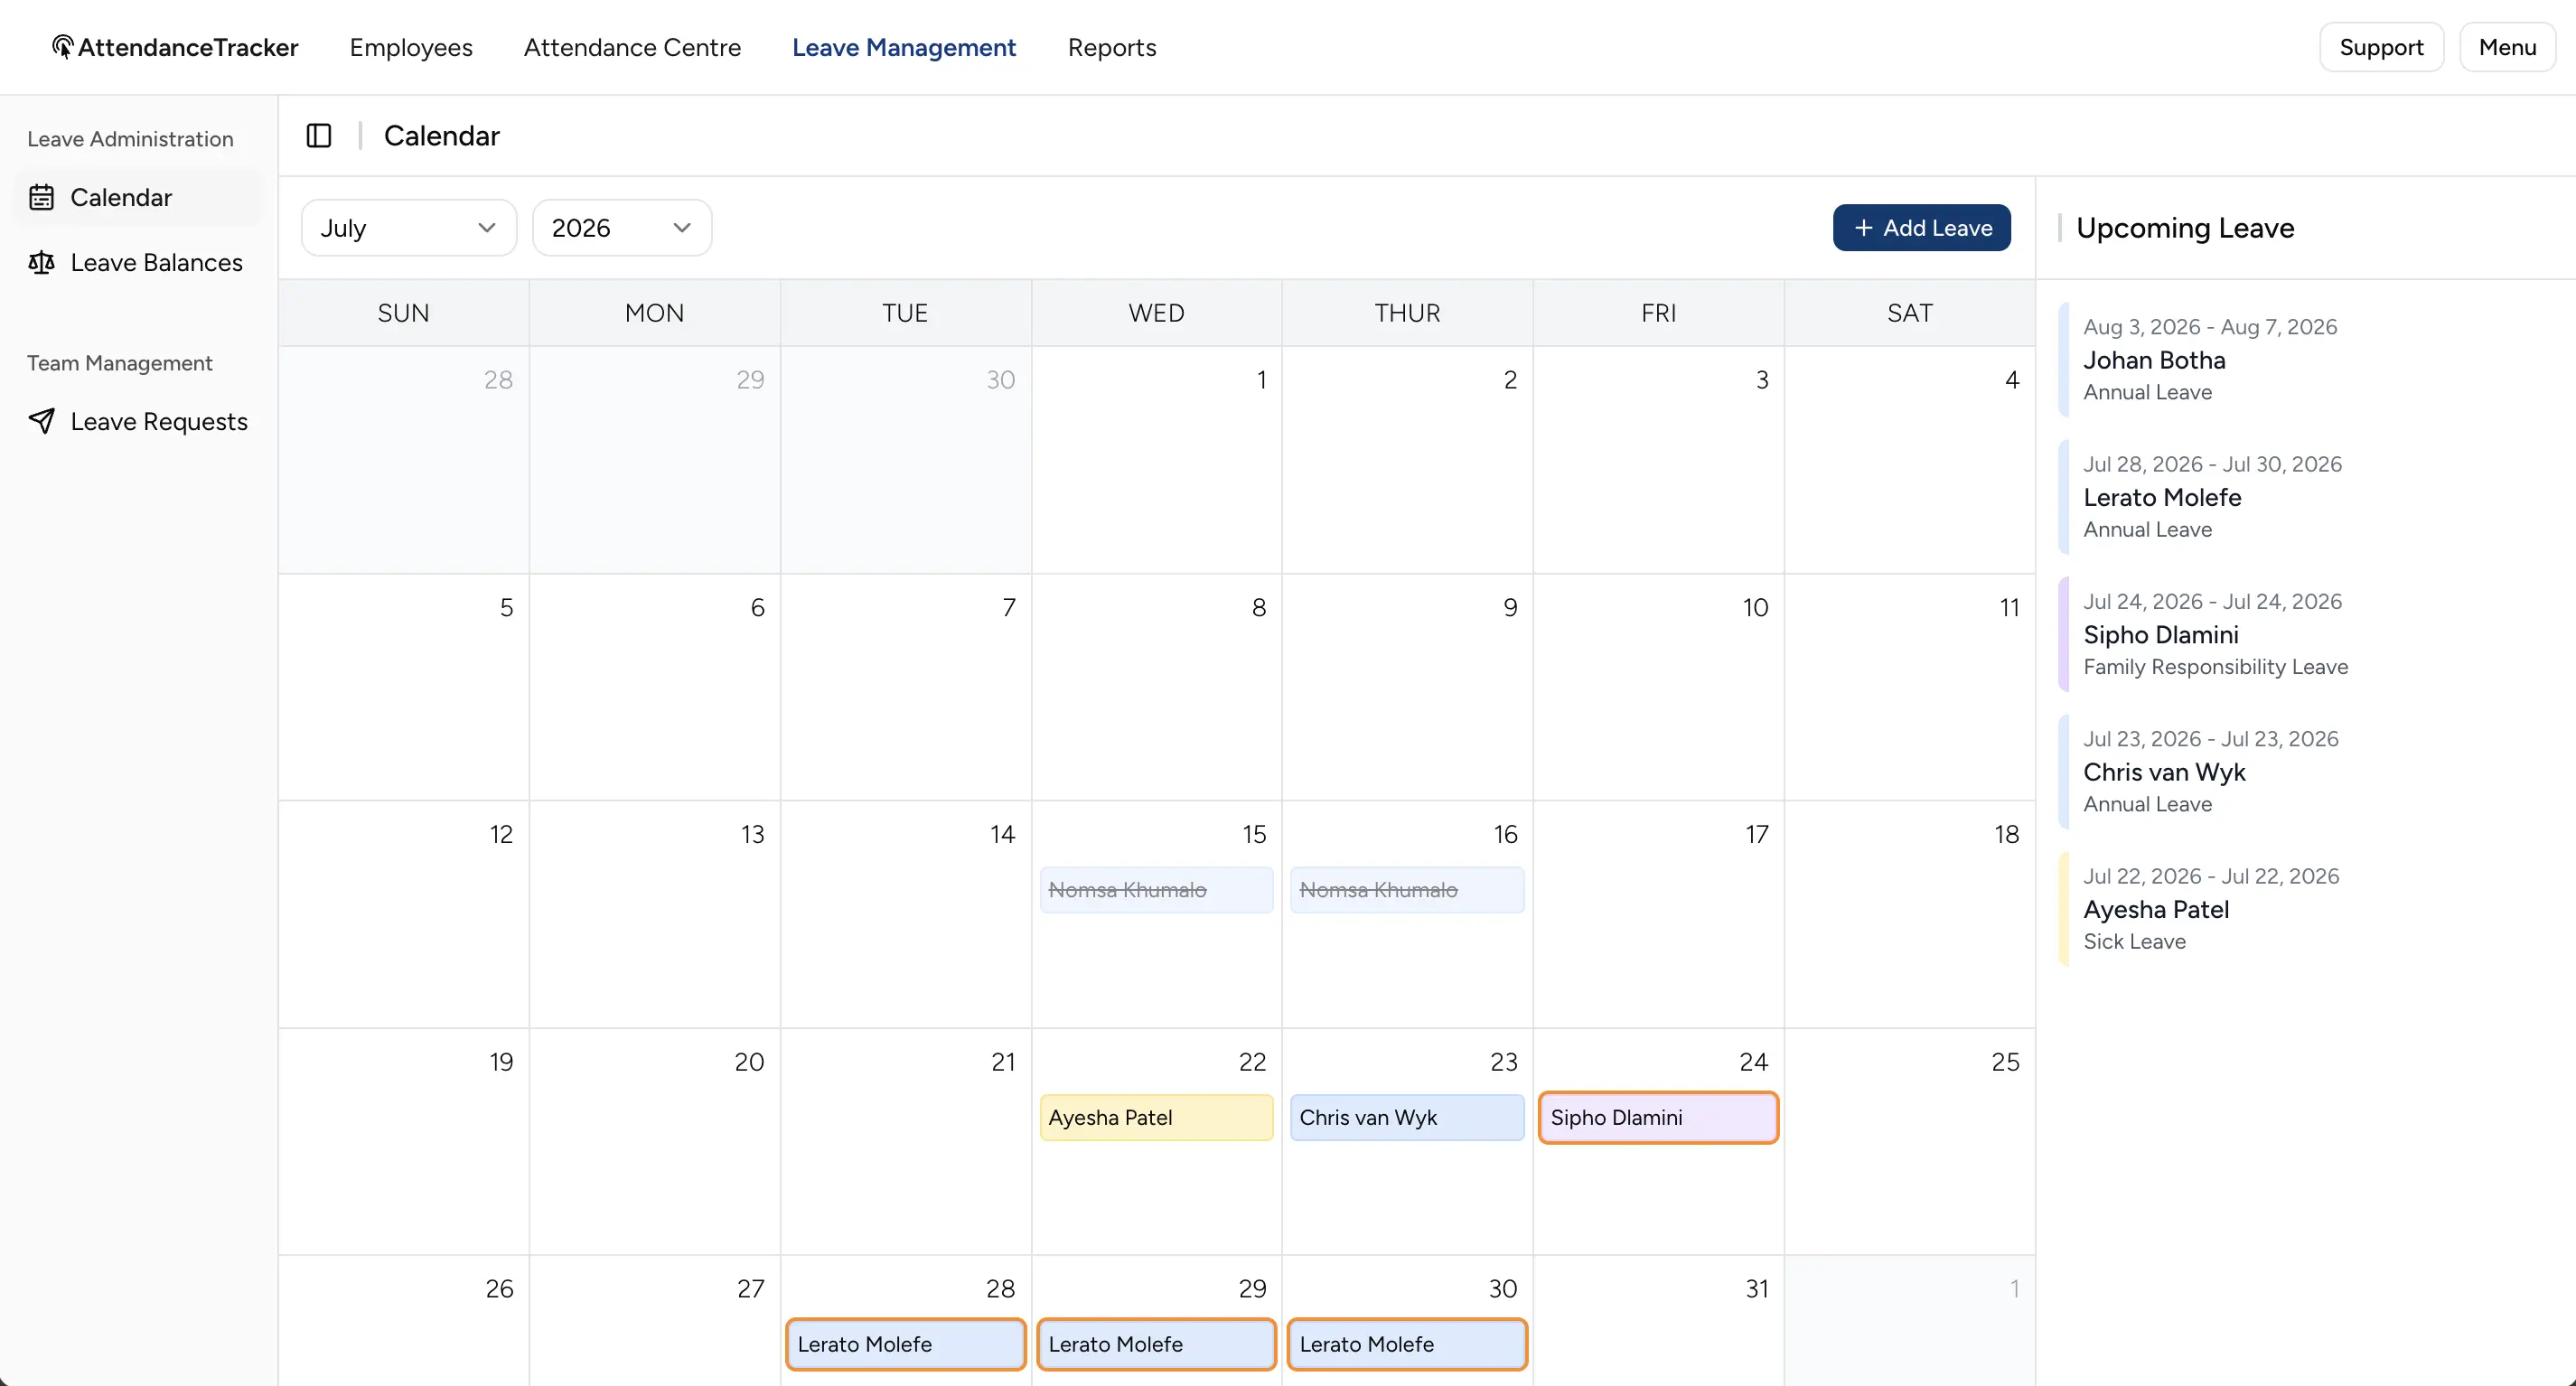The image size is (2576, 1386).
Task: Click the FRI column header
Action: (x=1659, y=313)
